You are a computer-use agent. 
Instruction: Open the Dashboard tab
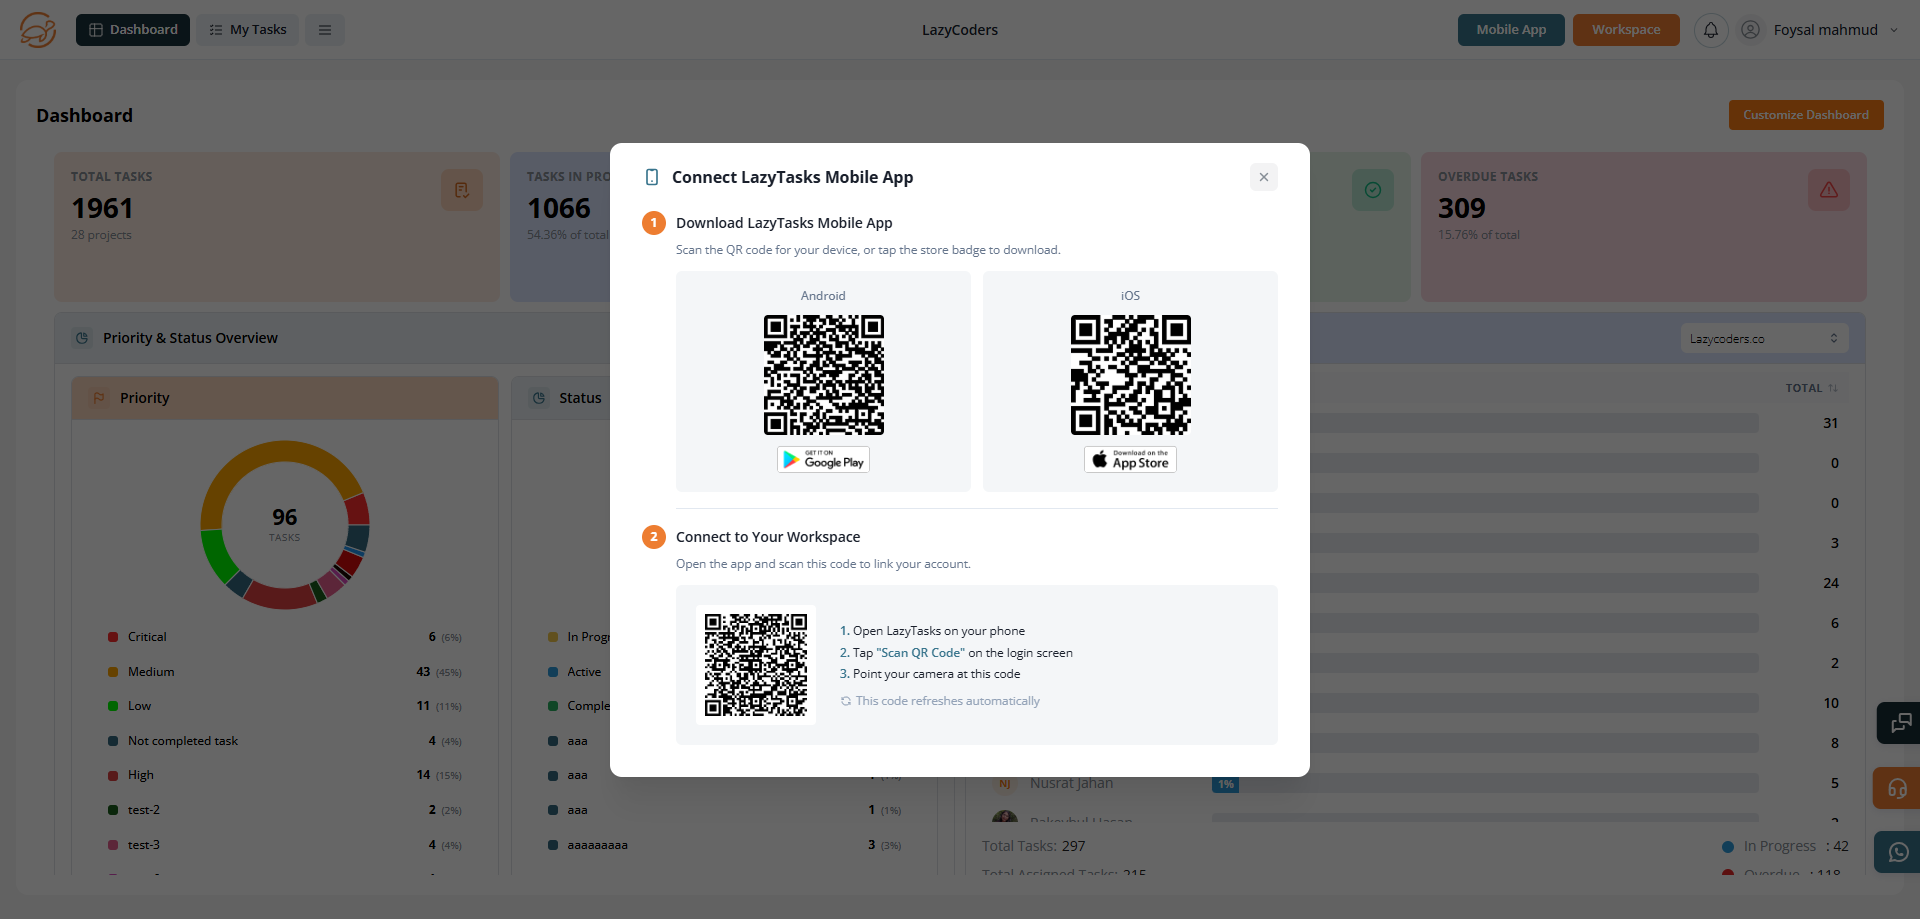[133, 30]
